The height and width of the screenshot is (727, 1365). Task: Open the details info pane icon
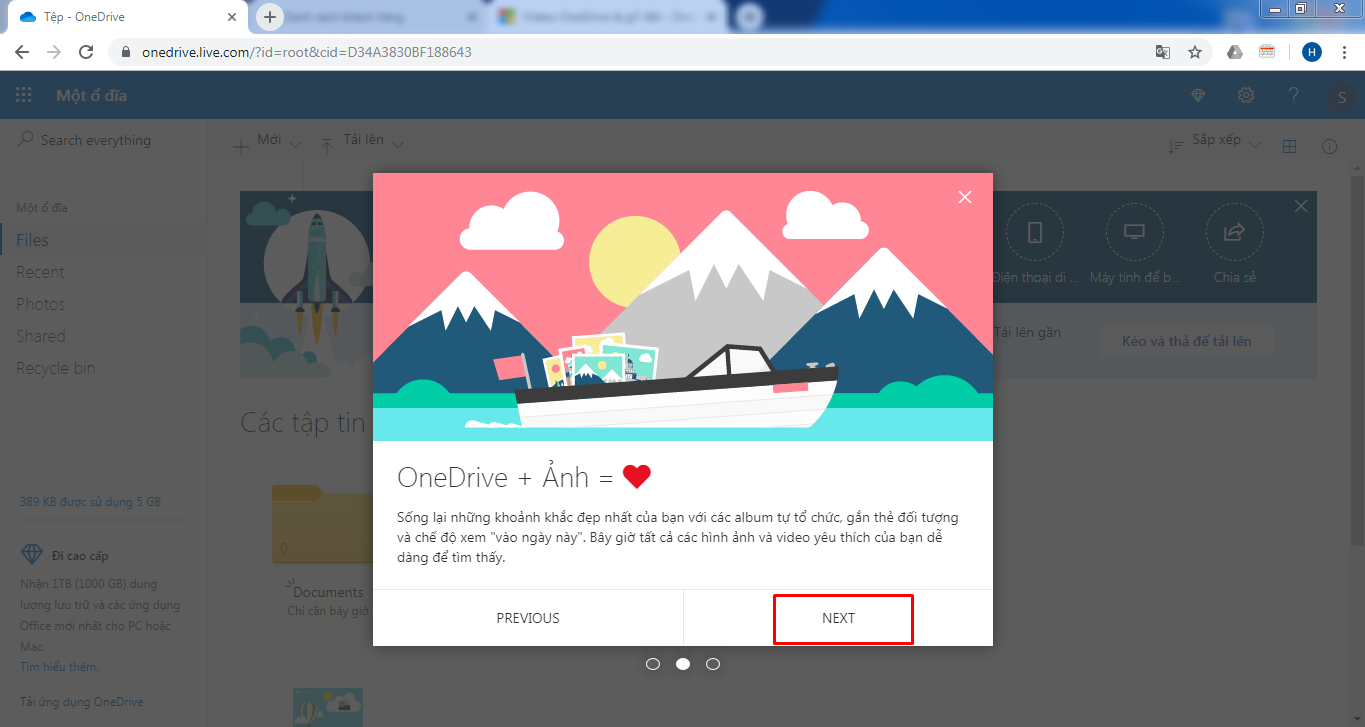[1330, 146]
